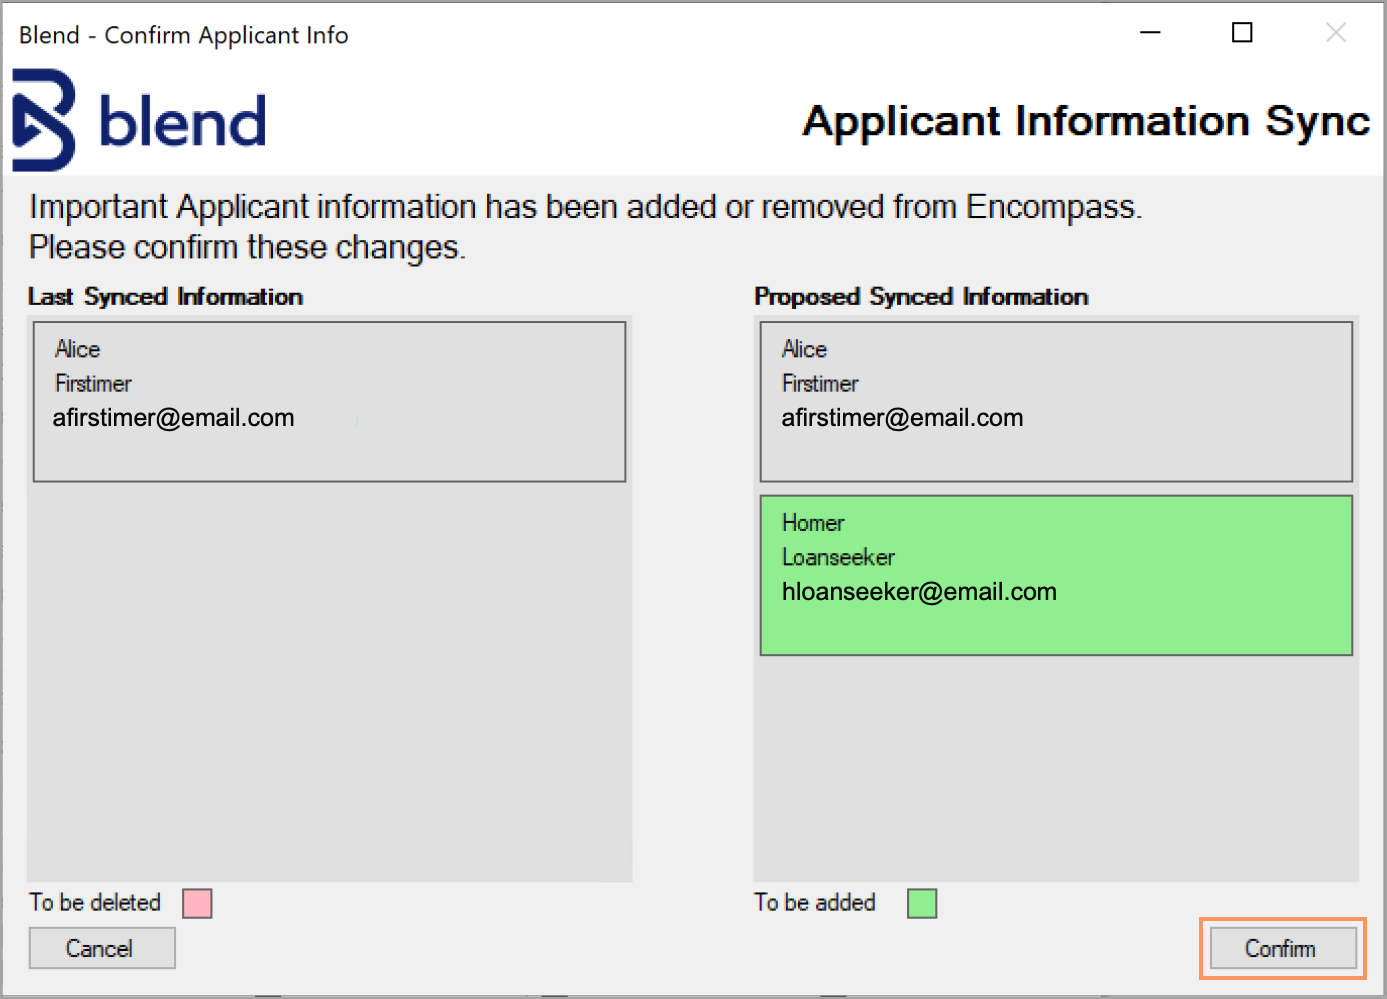Click the Last Synced Information heading
Viewport: 1387px width, 999px height.
click(x=165, y=297)
